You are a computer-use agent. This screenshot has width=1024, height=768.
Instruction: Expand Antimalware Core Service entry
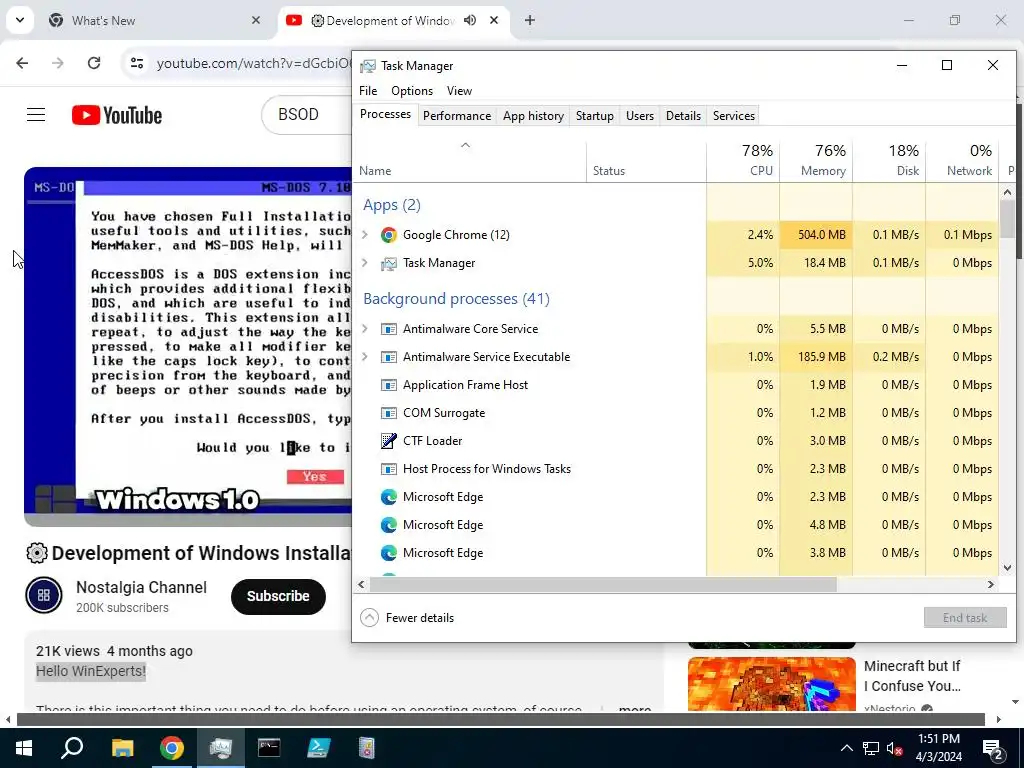click(x=365, y=329)
